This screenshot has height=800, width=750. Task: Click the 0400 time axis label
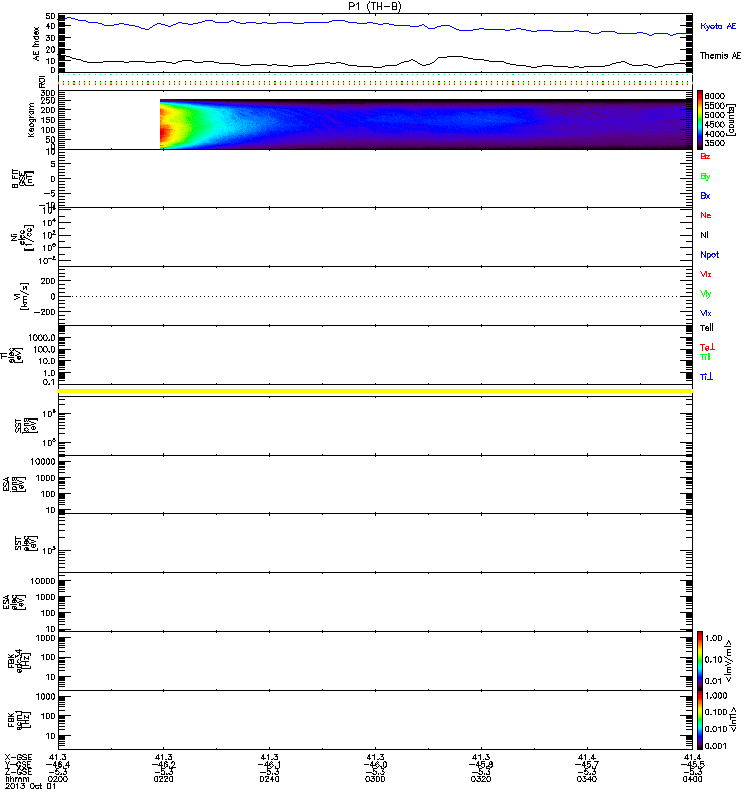coord(692,779)
